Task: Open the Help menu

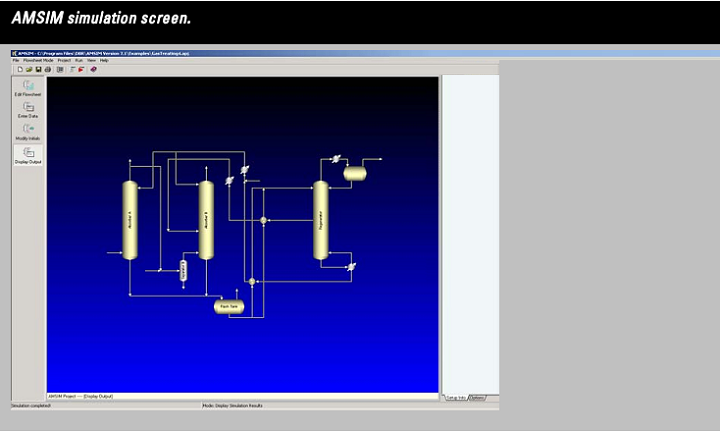Action: point(104,60)
